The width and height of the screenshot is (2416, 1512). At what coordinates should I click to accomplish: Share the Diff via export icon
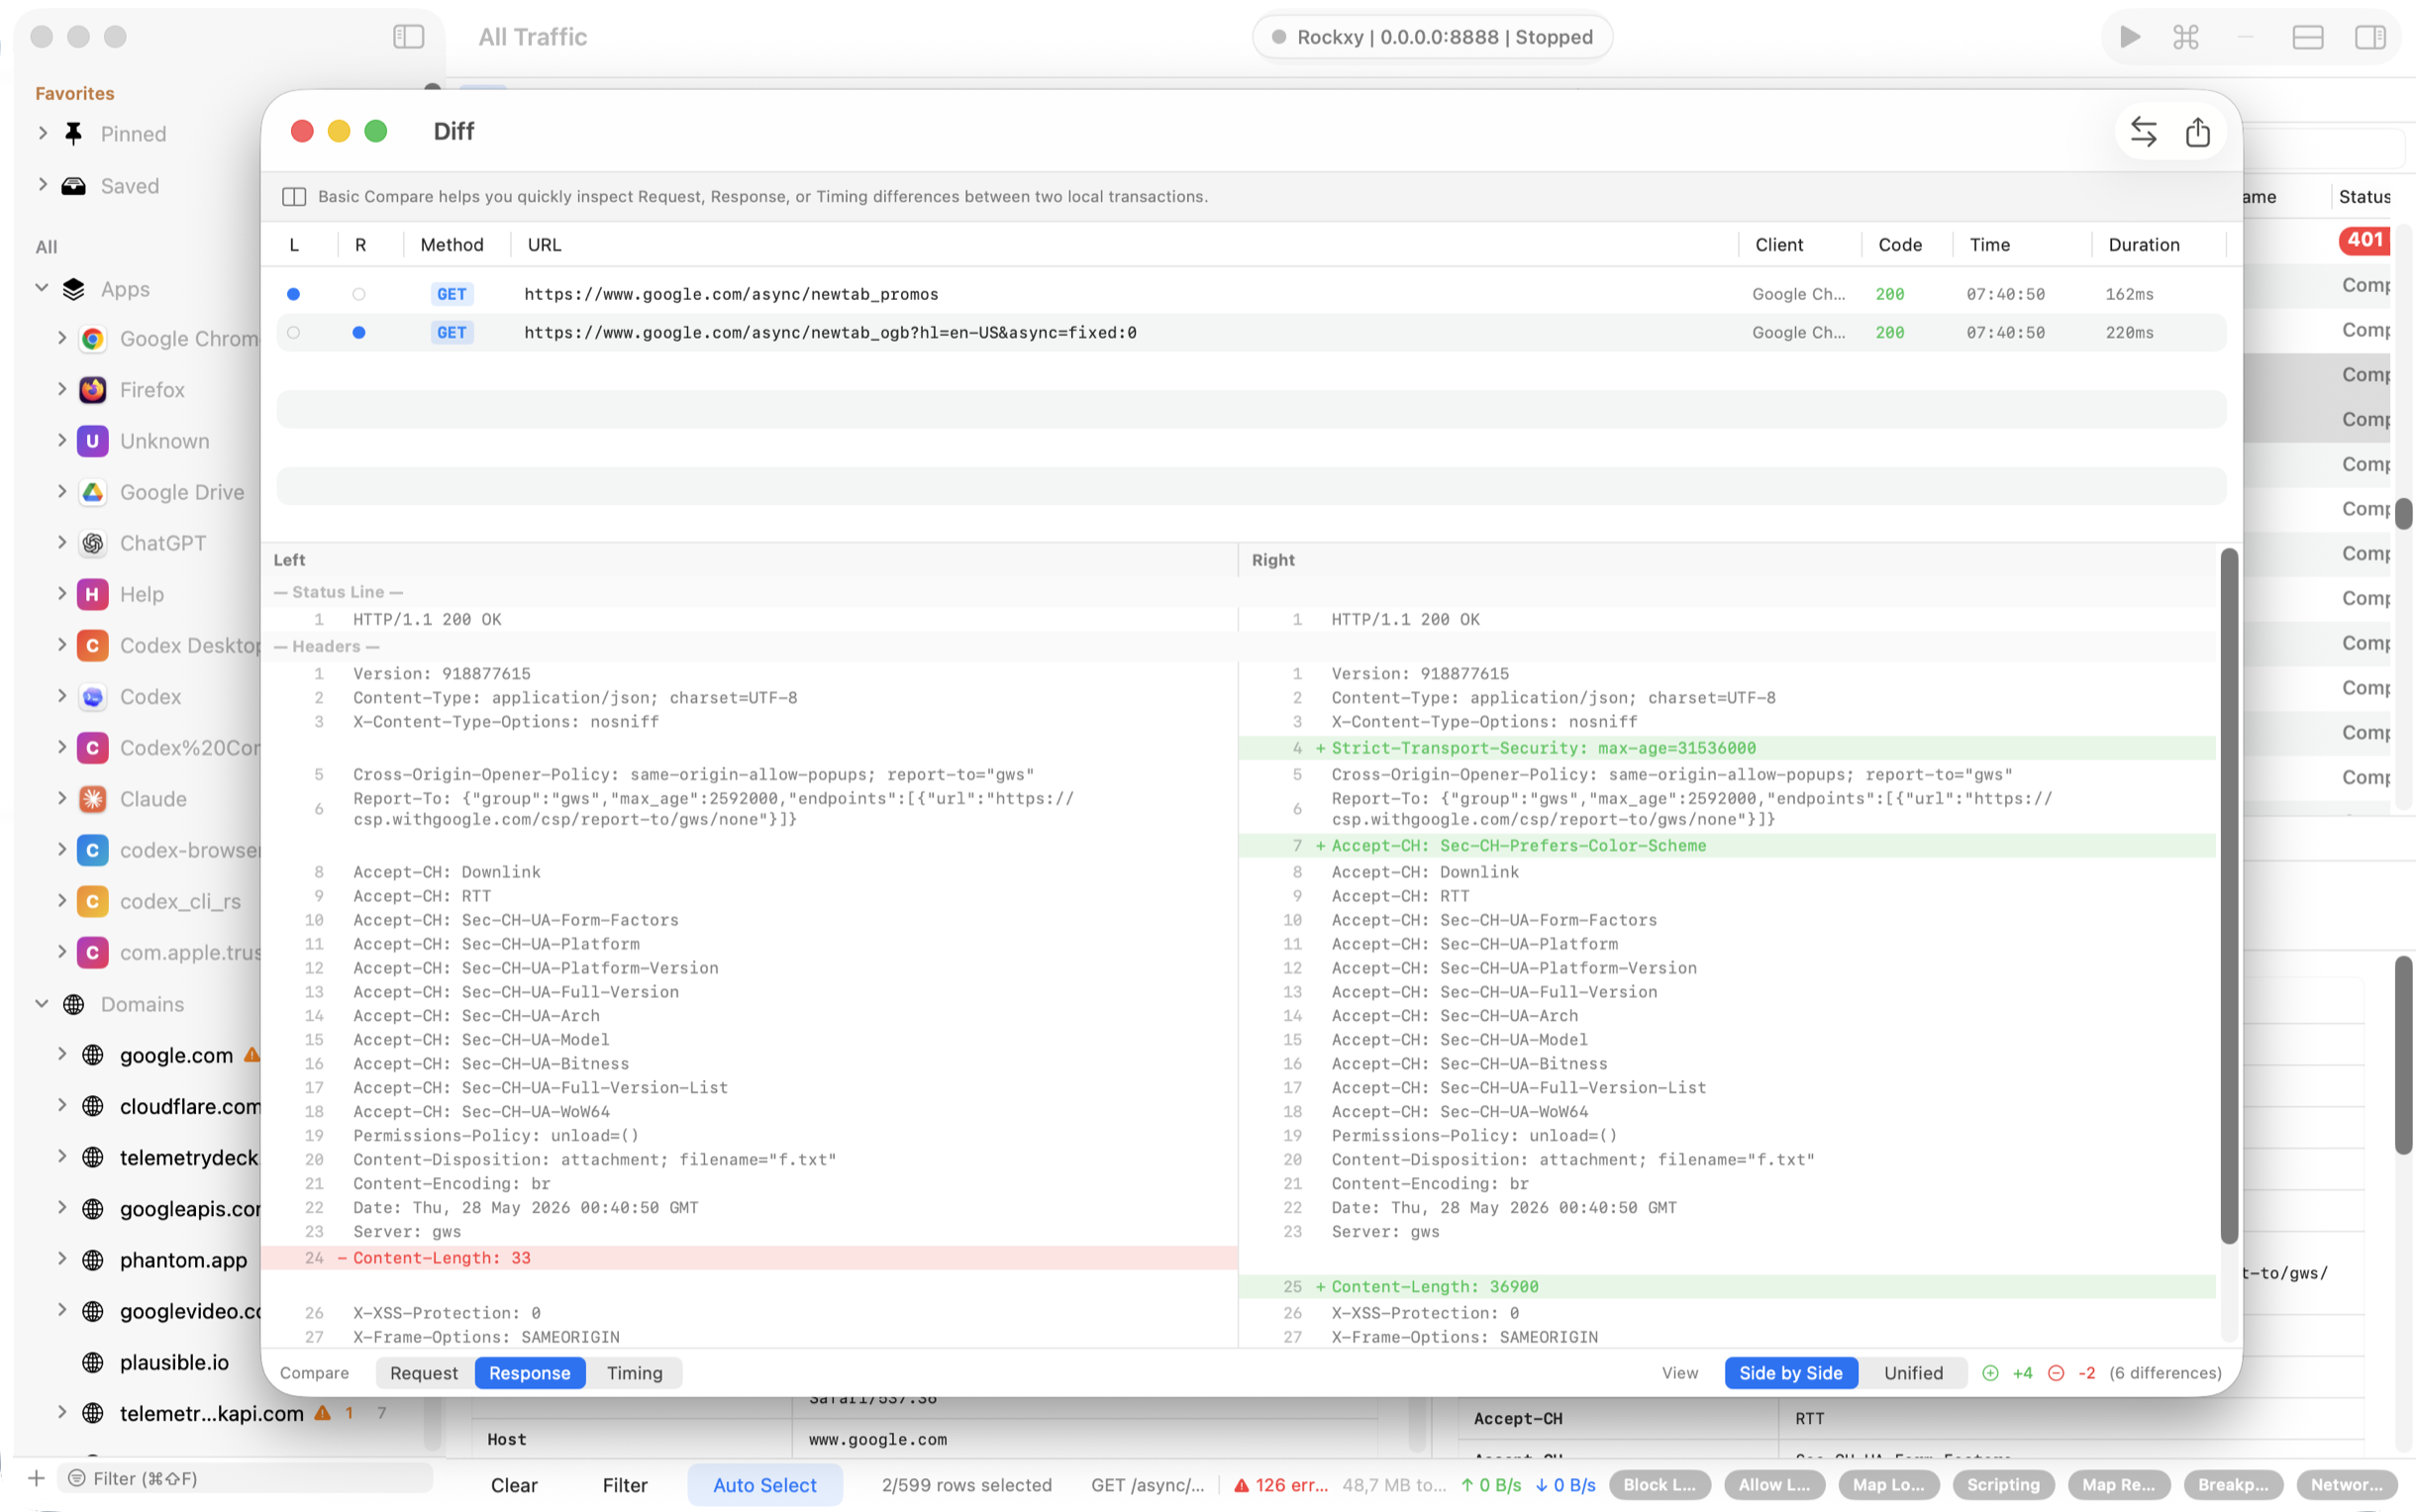click(x=2197, y=132)
